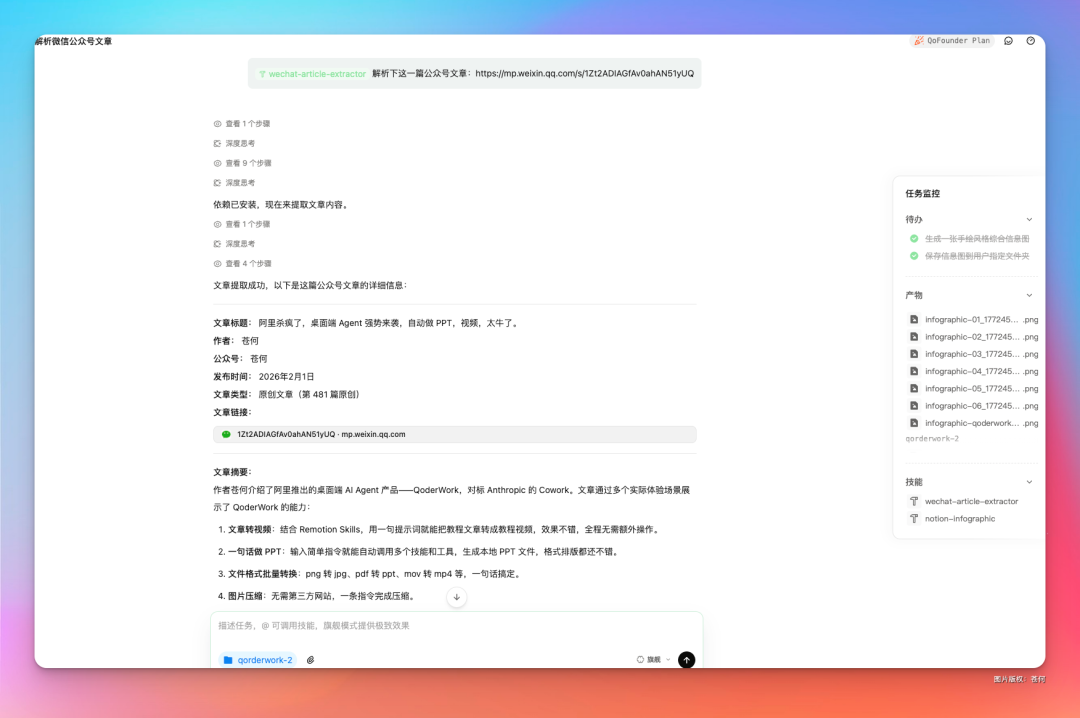This screenshot has width=1080, height=718.
Task: Click green checkmark for 生成一张手绘风格综合信息图 task
Action: coord(912,238)
